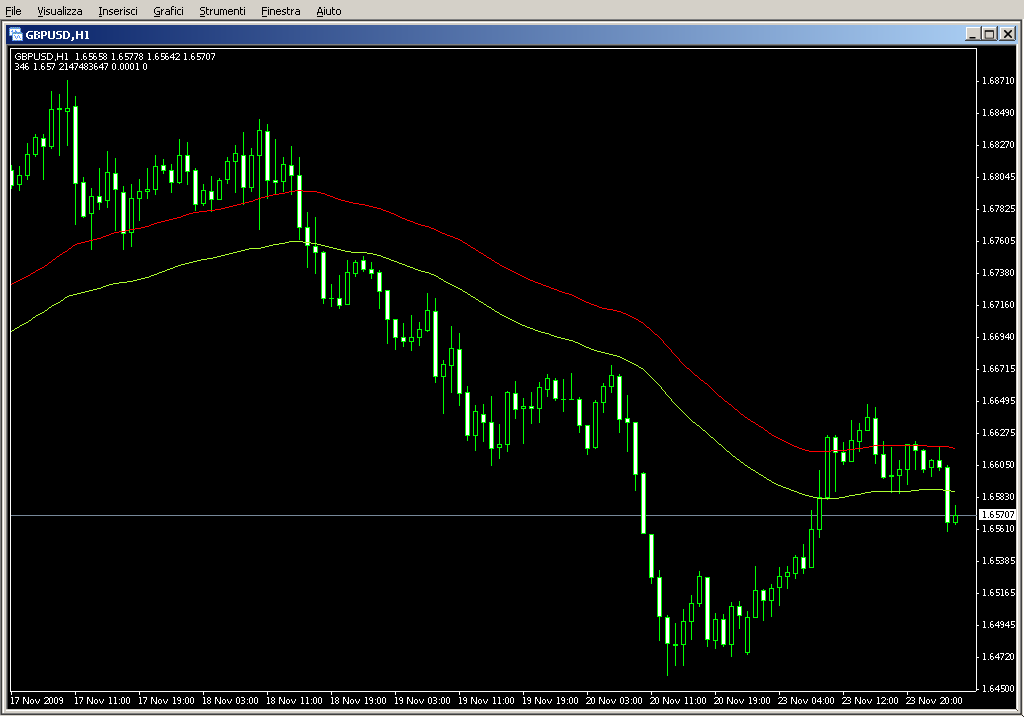This screenshot has height=717, width=1024.
Task: Click the 20 Nov 03:00 time label
Action: click(614, 701)
